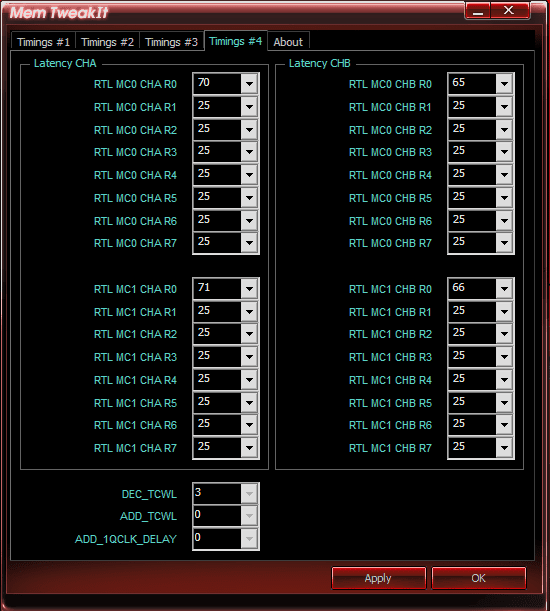Open the About tab
550x611 pixels.
[288, 42]
